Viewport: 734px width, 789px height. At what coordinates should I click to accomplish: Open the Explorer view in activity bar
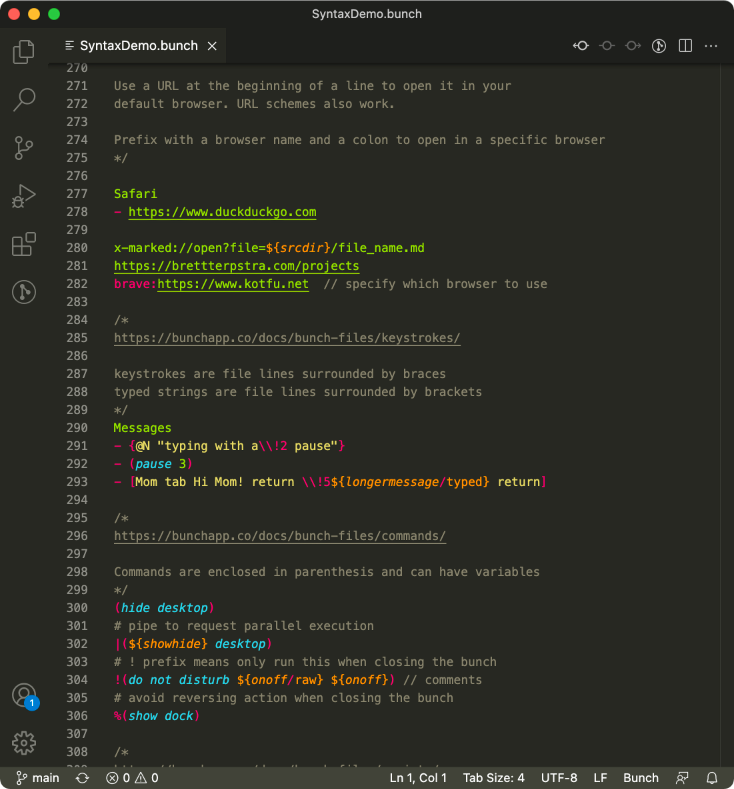coord(24,52)
